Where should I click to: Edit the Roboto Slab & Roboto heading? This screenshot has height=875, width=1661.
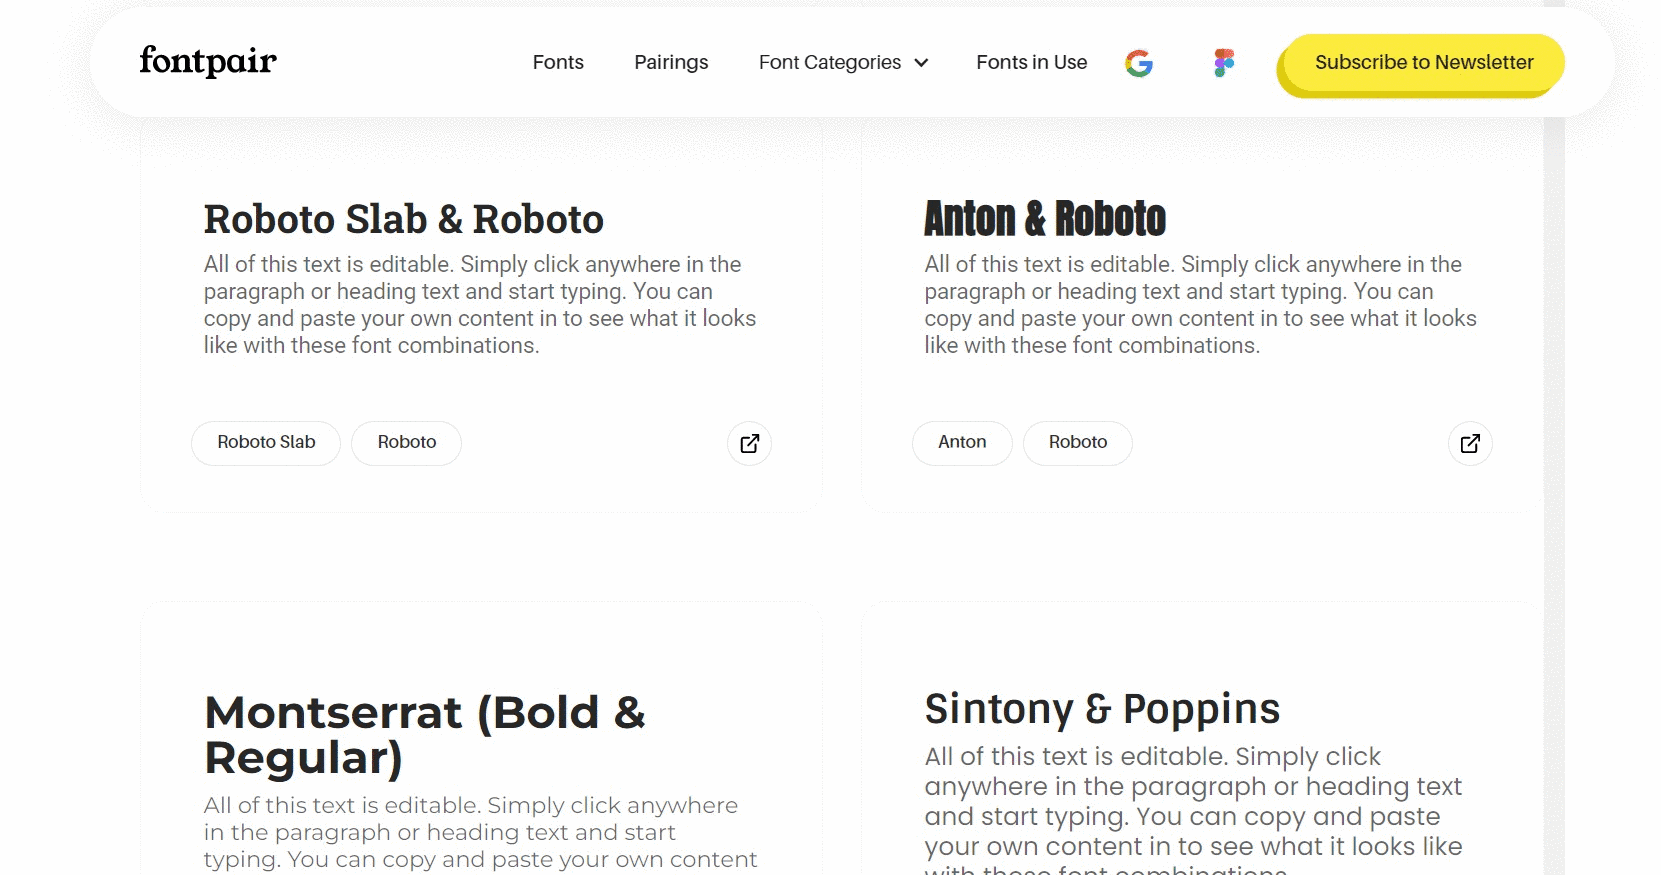(x=404, y=219)
